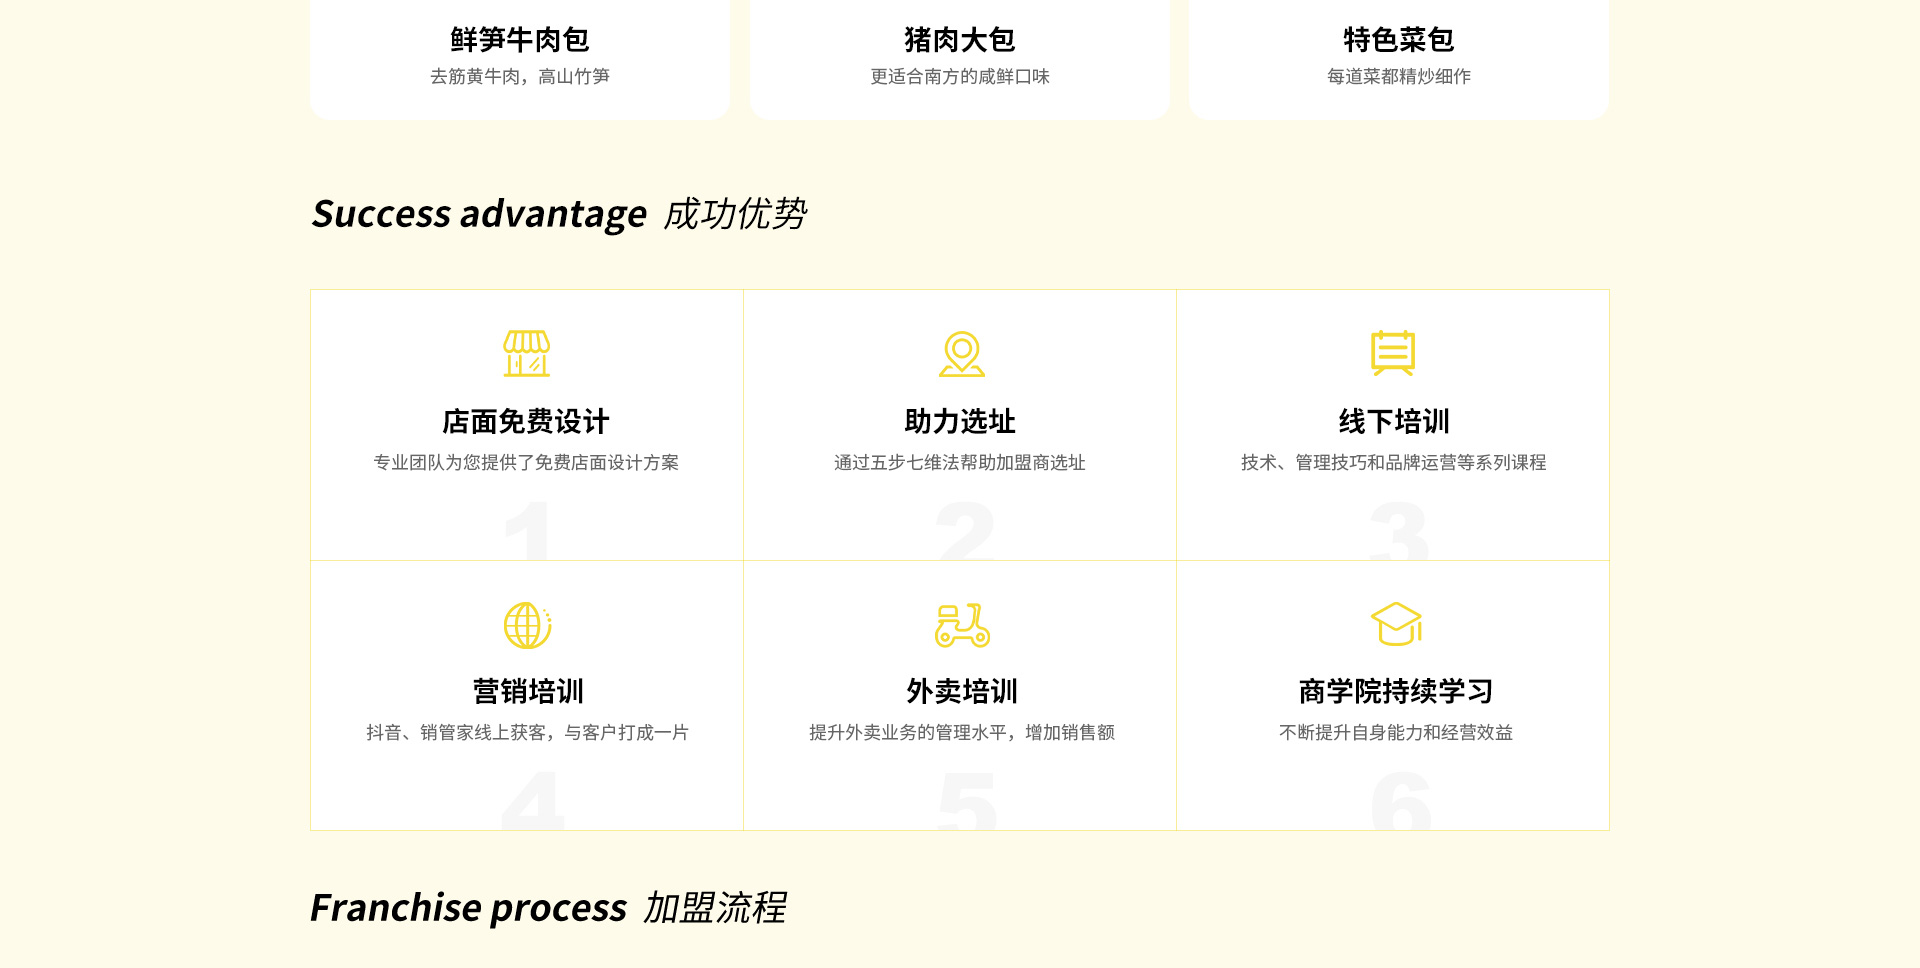Click the text 专业团队为您提供了免费店面设计方案
1920x968 pixels.
tap(526, 463)
